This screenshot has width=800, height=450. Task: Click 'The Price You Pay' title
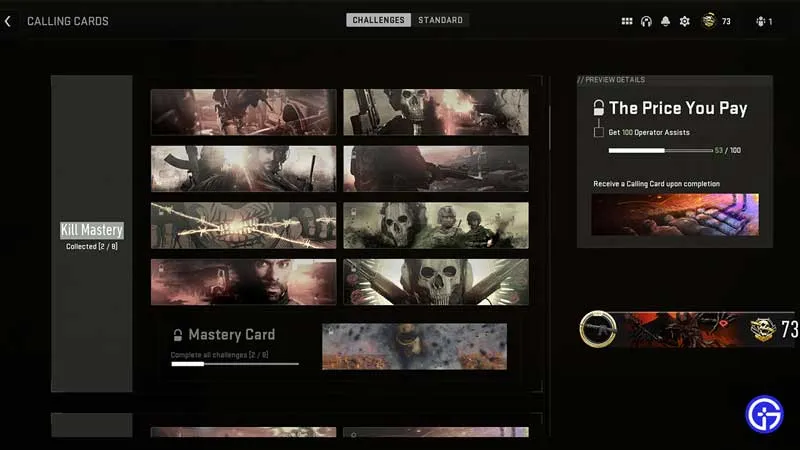[x=678, y=108]
